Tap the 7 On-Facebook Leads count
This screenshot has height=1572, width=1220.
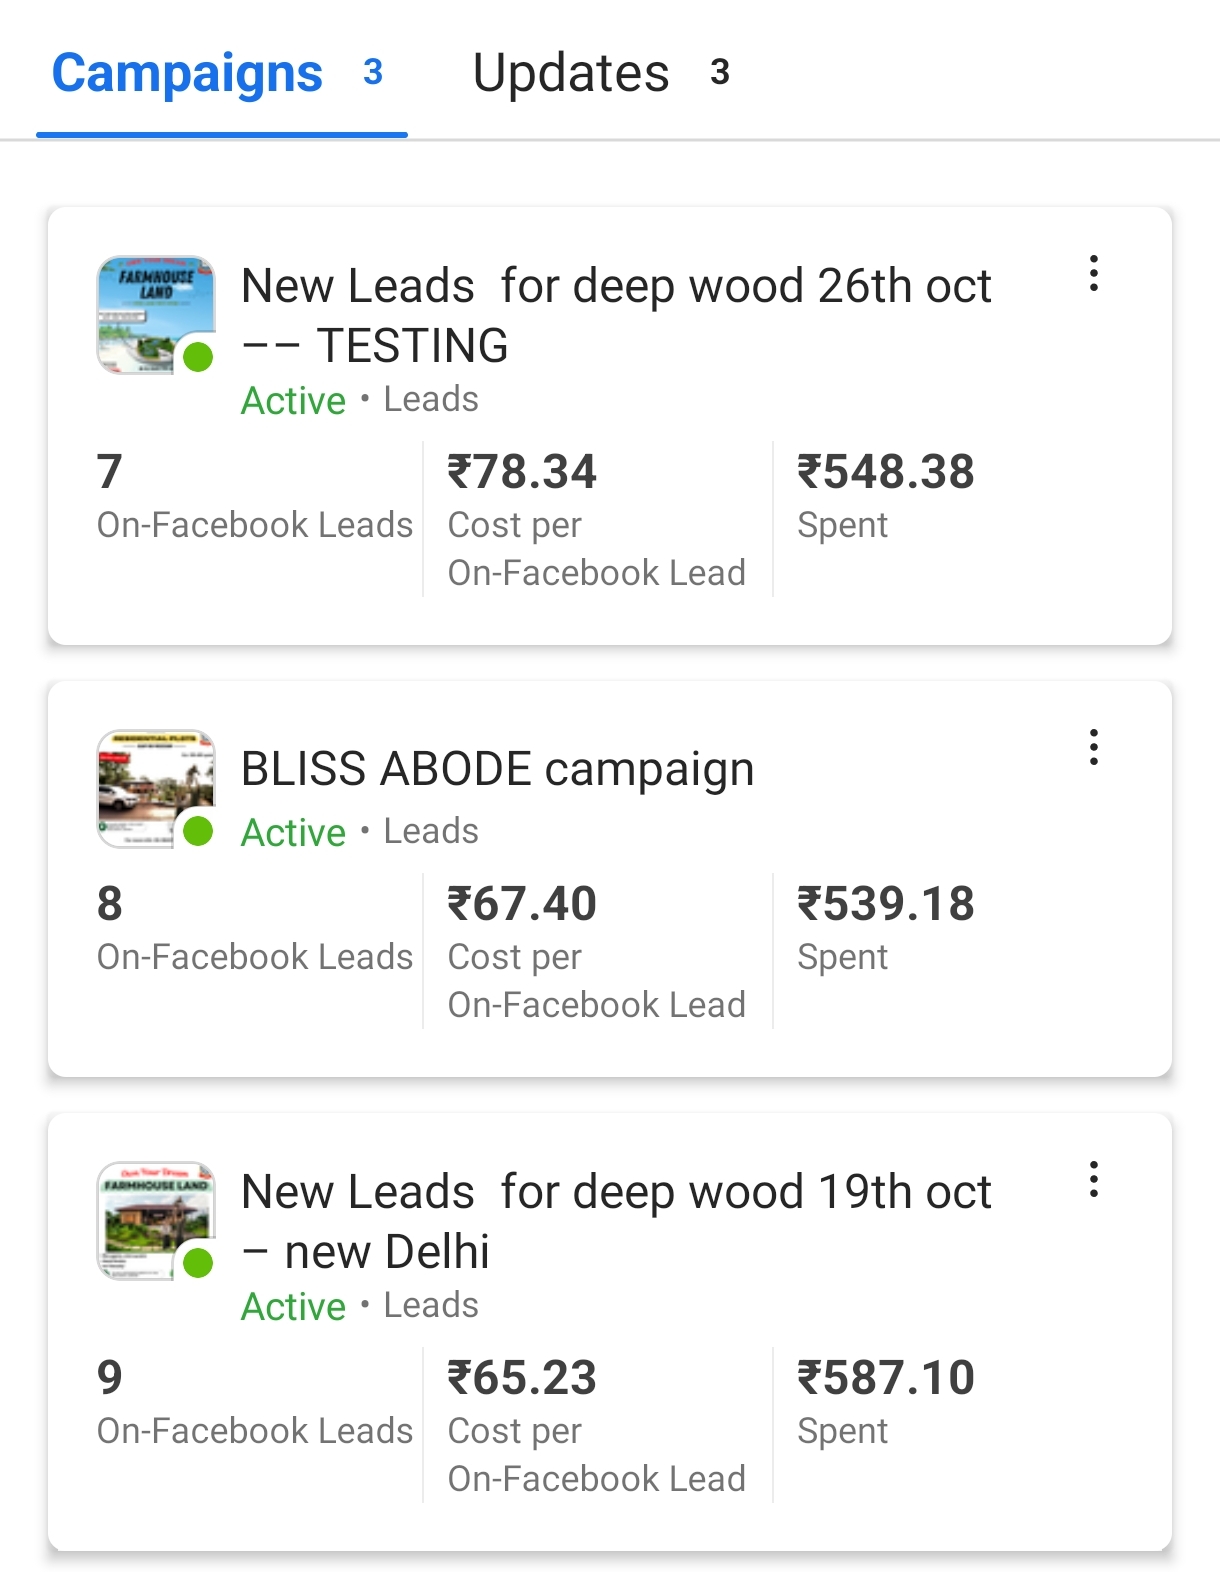(110, 472)
